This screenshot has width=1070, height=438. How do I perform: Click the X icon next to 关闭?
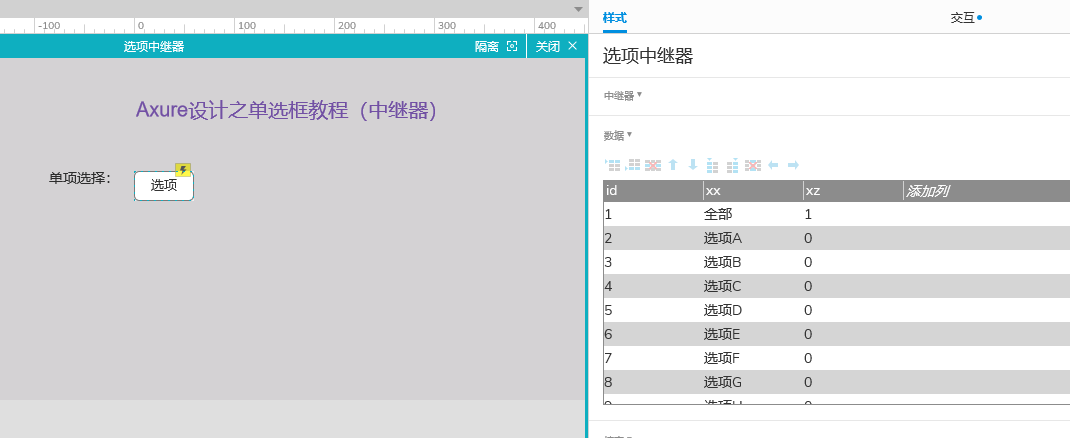pyautogui.click(x=573, y=46)
